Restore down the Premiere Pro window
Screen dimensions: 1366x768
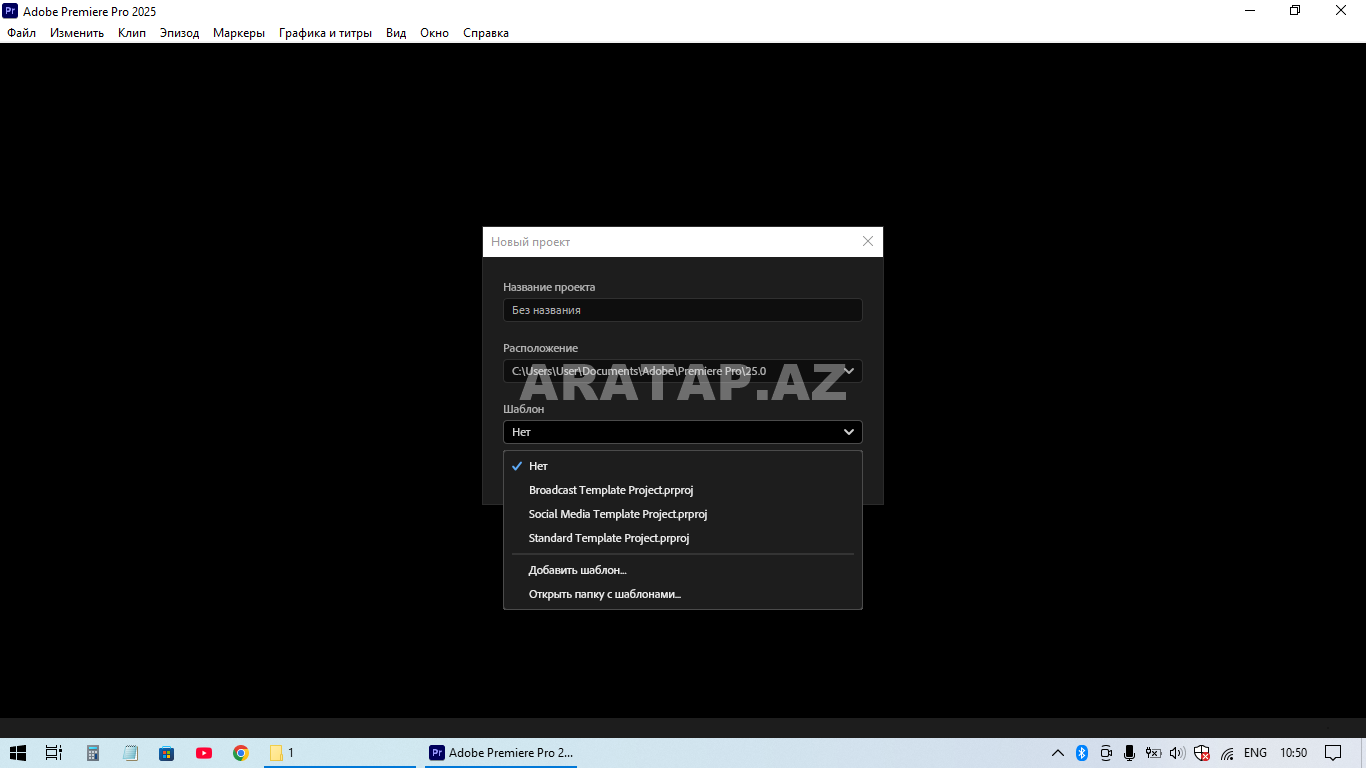[x=1295, y=11]
